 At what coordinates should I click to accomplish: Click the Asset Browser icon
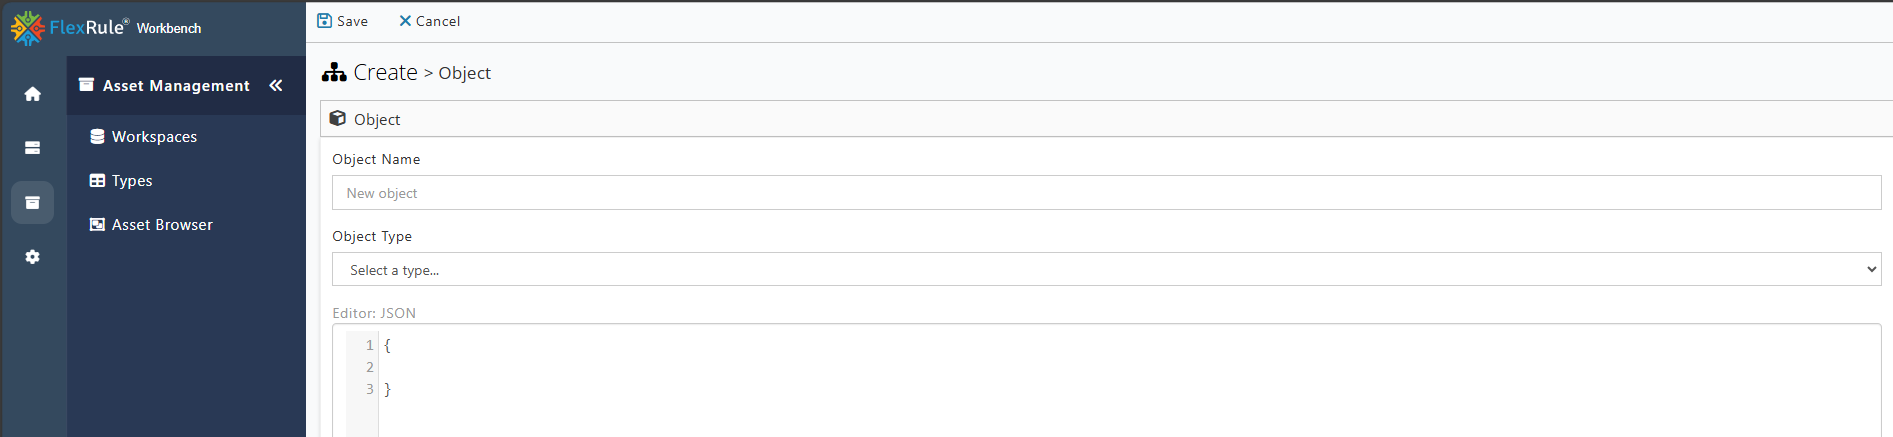97,225
